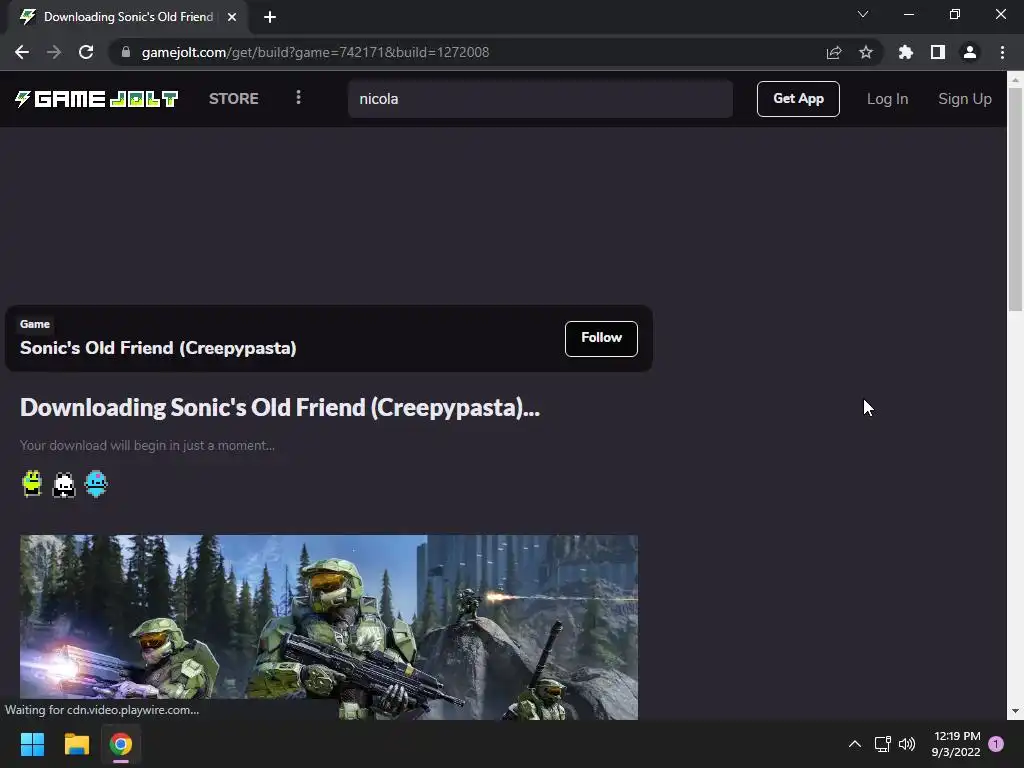1024x768 pixels.
Task: View site information lock icon
Action: point(126,52)
